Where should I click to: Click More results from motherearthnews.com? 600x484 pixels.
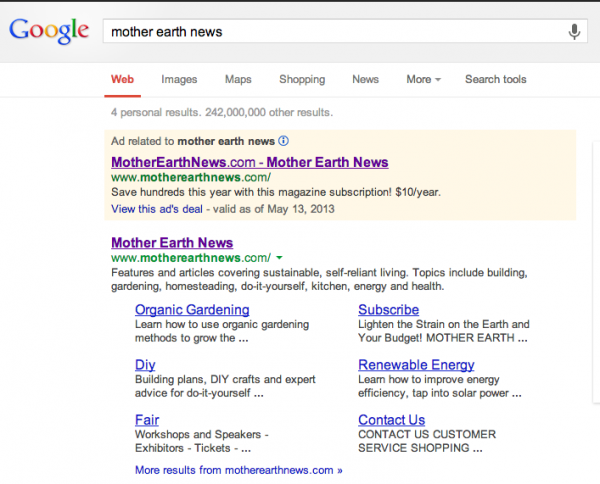239,470
